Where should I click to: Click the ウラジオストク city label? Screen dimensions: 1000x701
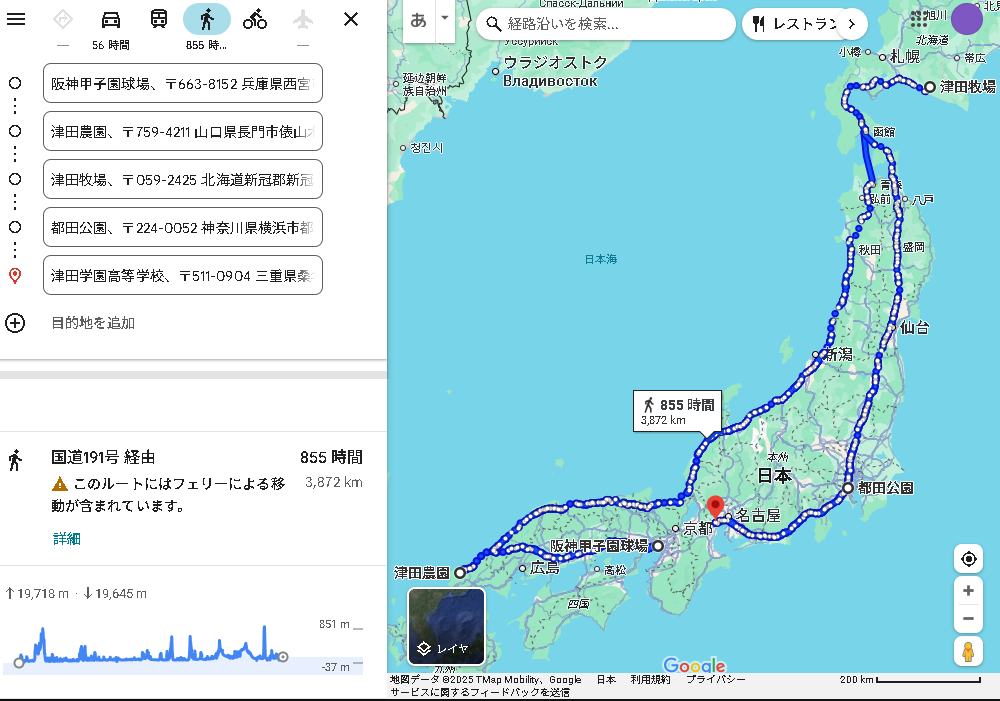coord(555,63)
